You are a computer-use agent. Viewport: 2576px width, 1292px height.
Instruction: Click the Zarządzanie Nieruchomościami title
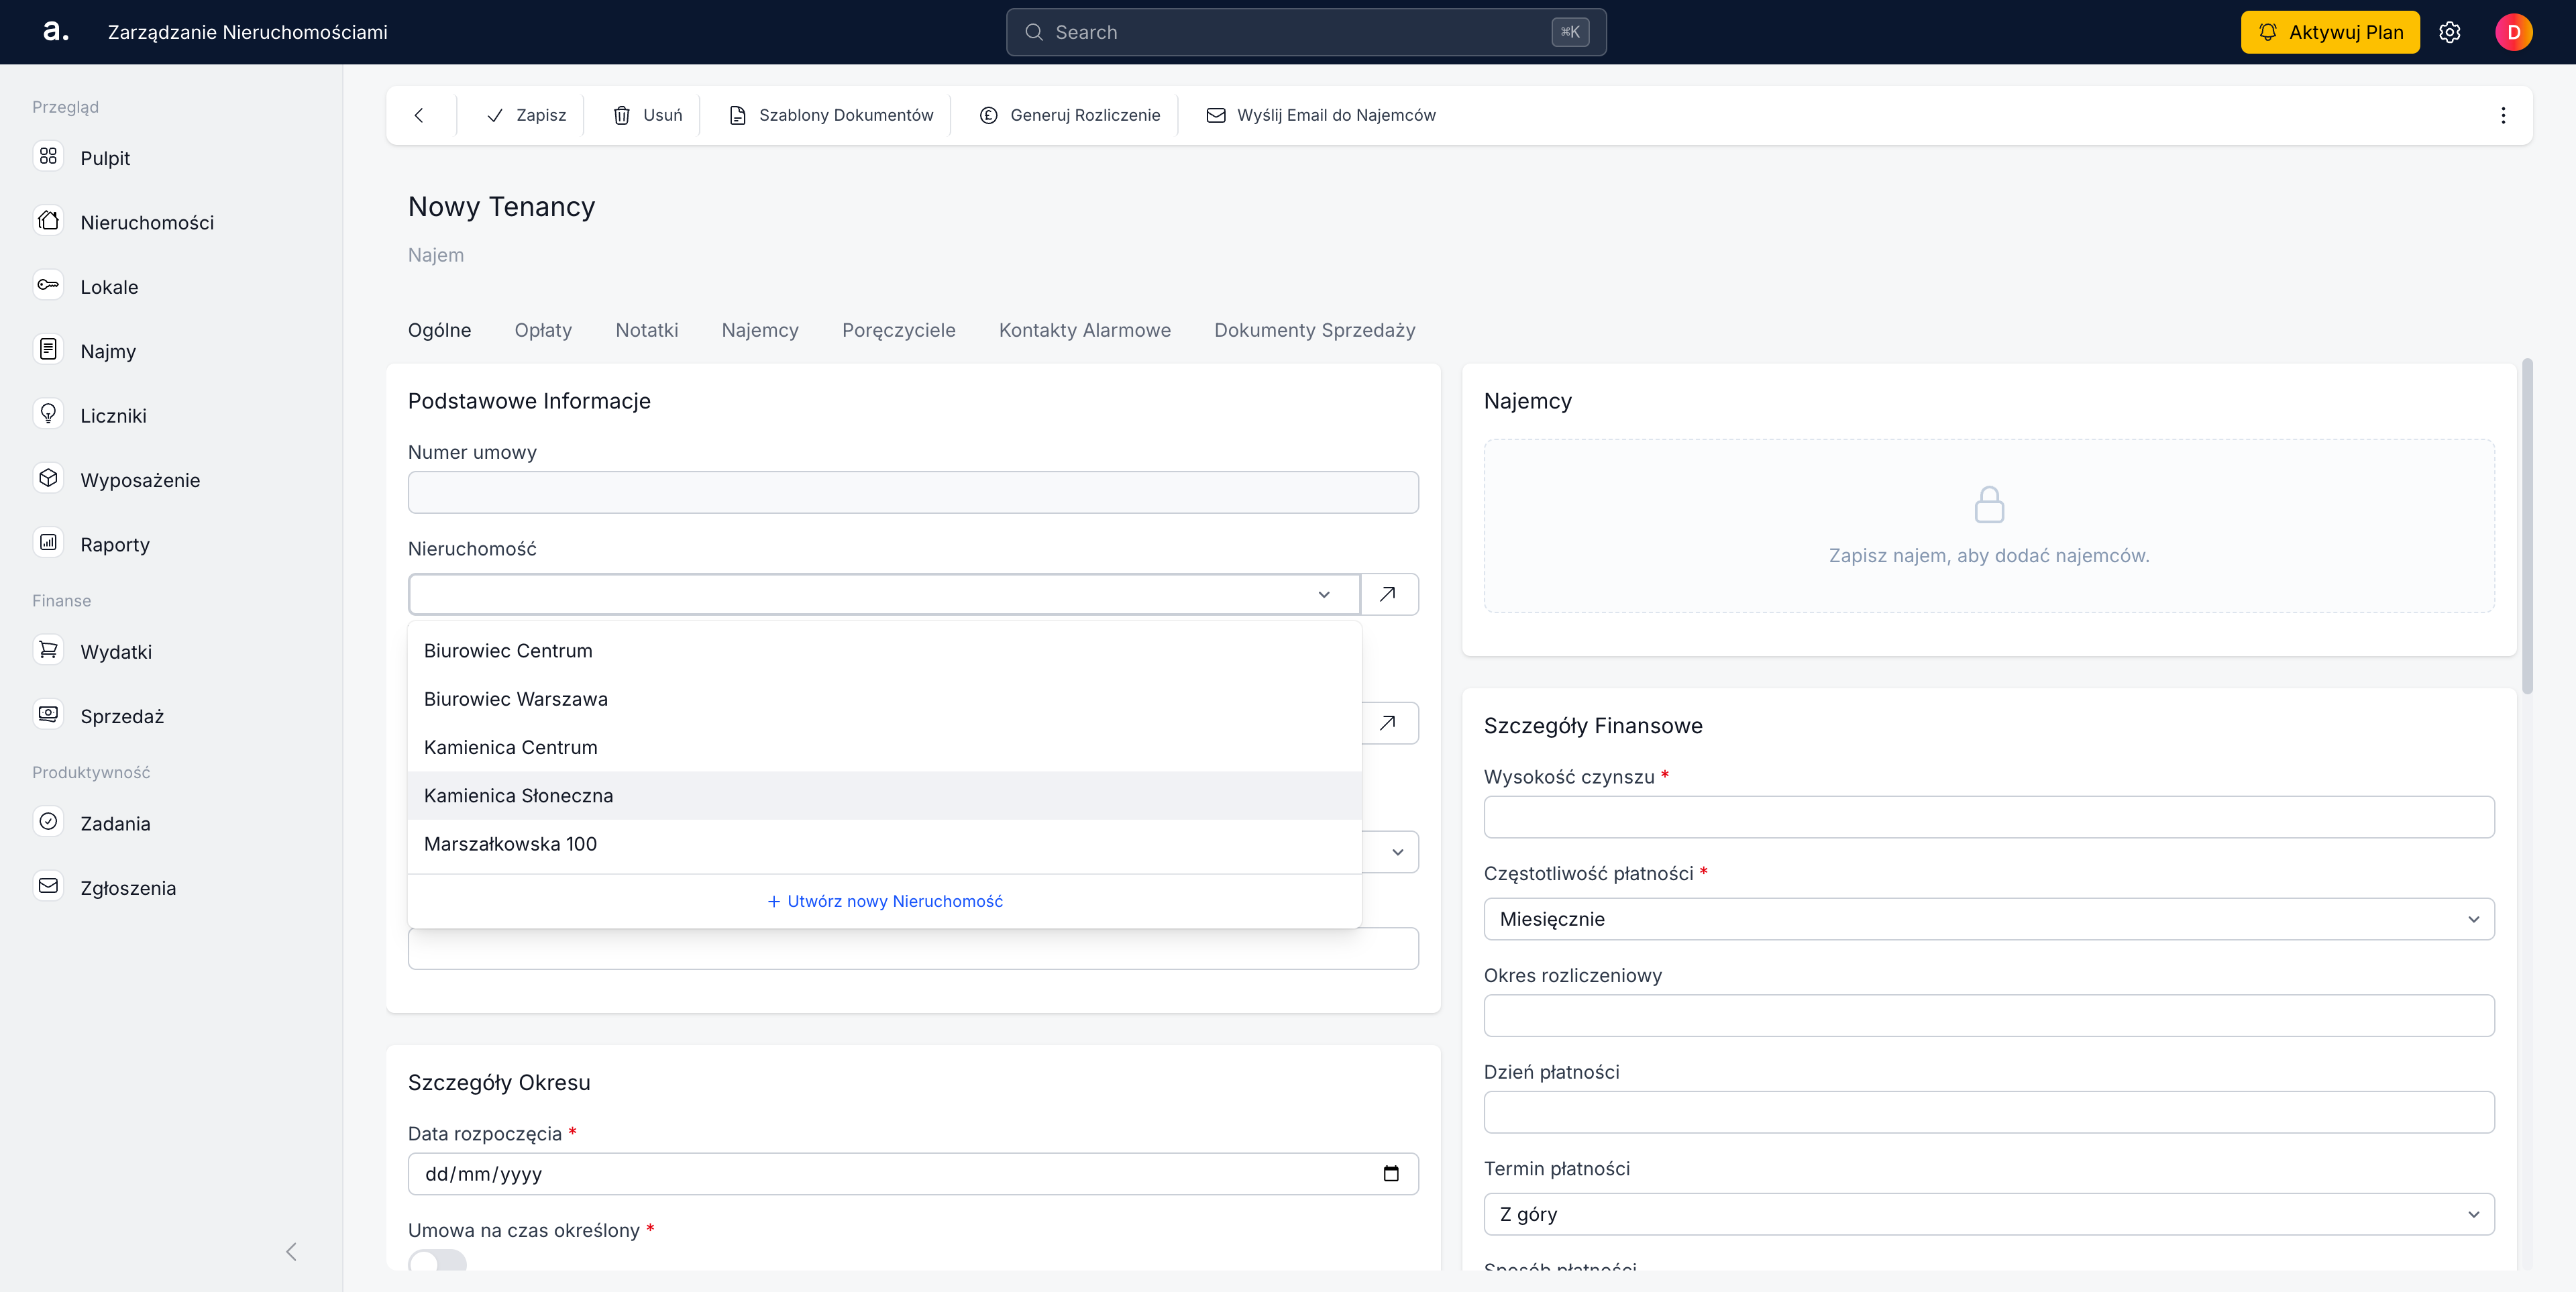coord(248,32)
